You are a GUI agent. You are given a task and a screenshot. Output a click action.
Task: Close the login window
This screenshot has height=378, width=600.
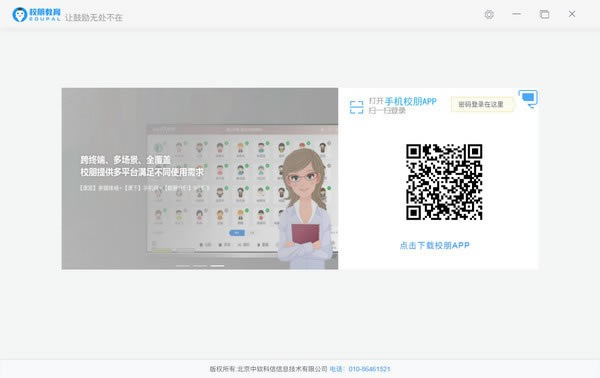pyautogui.click(x=572, y=14)
